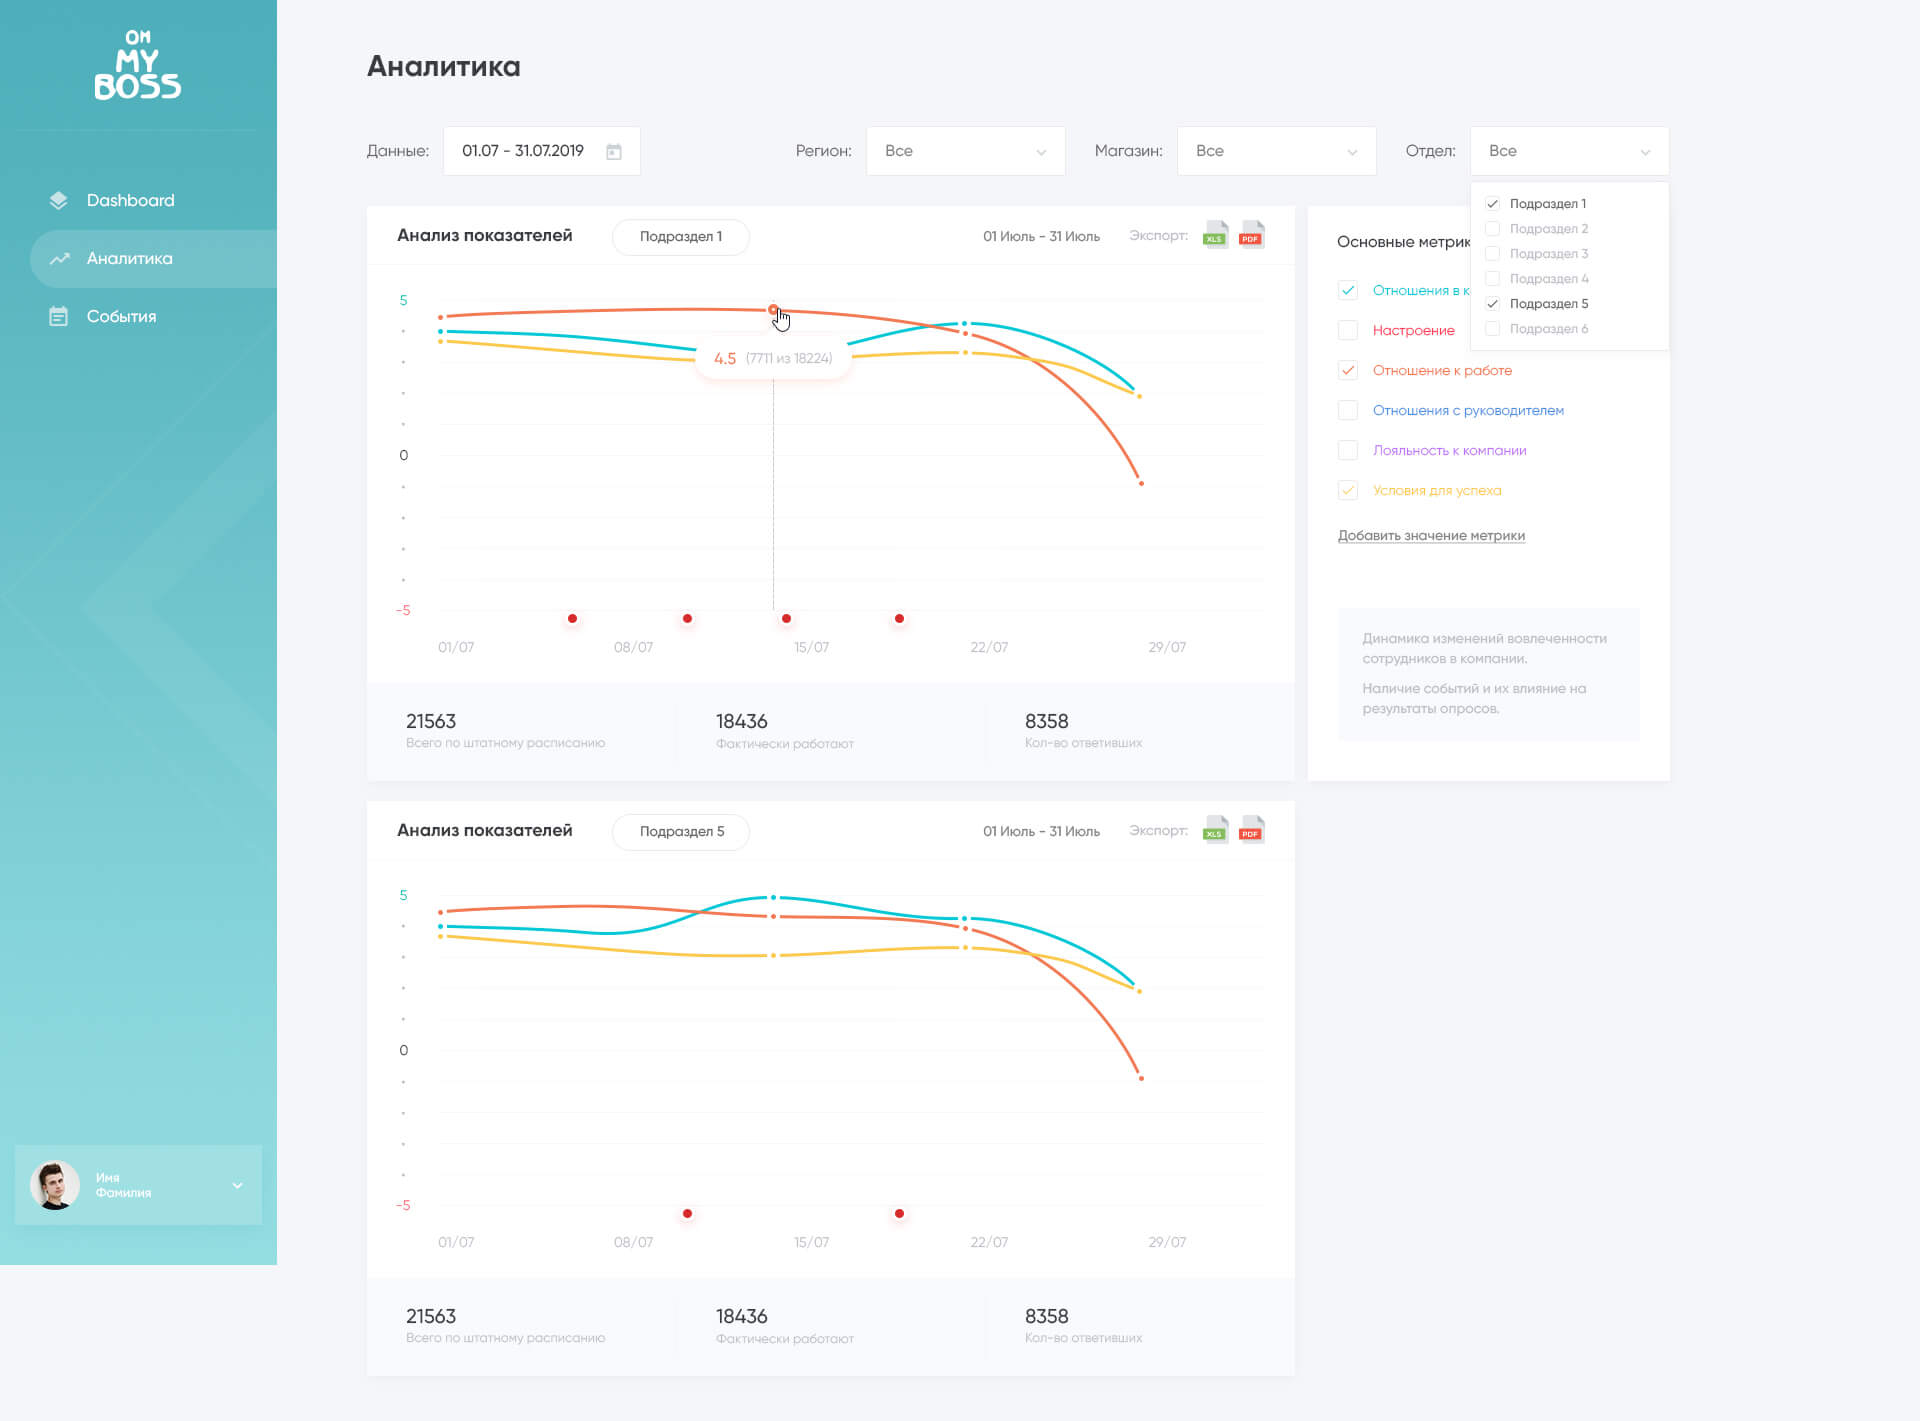
Task: Check Подраздел 2 in dropdown list
Action: pyautogui.click(x=1492, y=229)
